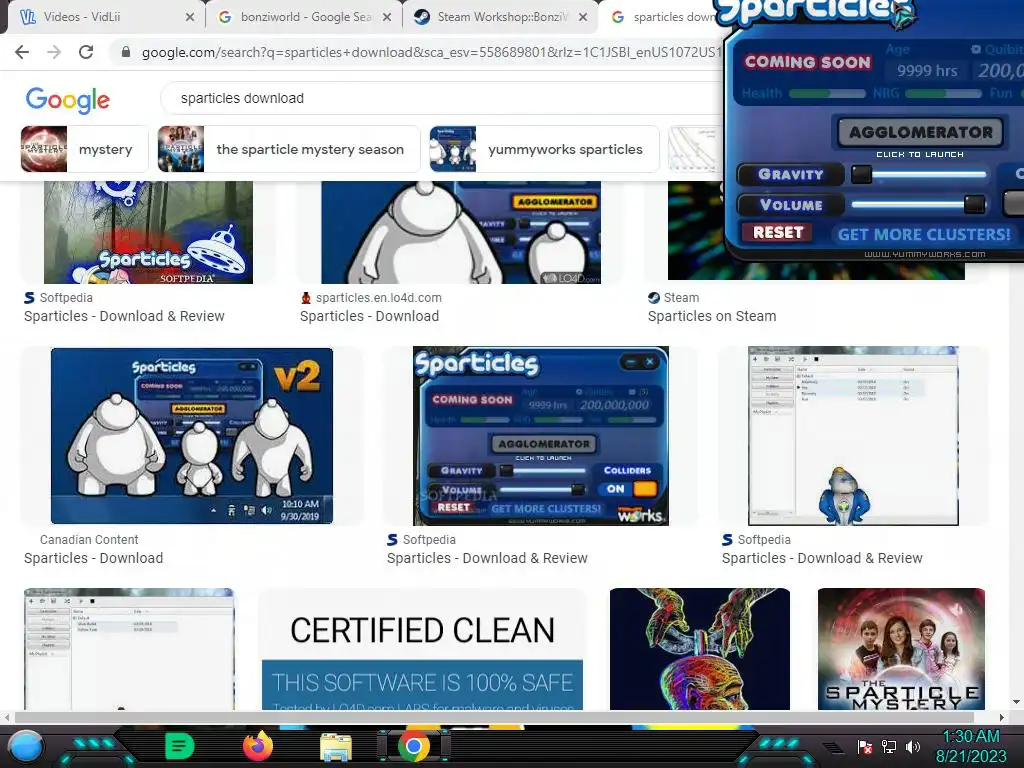Viewport: 1024px width, 768px height.
Task: Open the Canadian Content Sparticles - Download link
Action: [x=93, y=558]
